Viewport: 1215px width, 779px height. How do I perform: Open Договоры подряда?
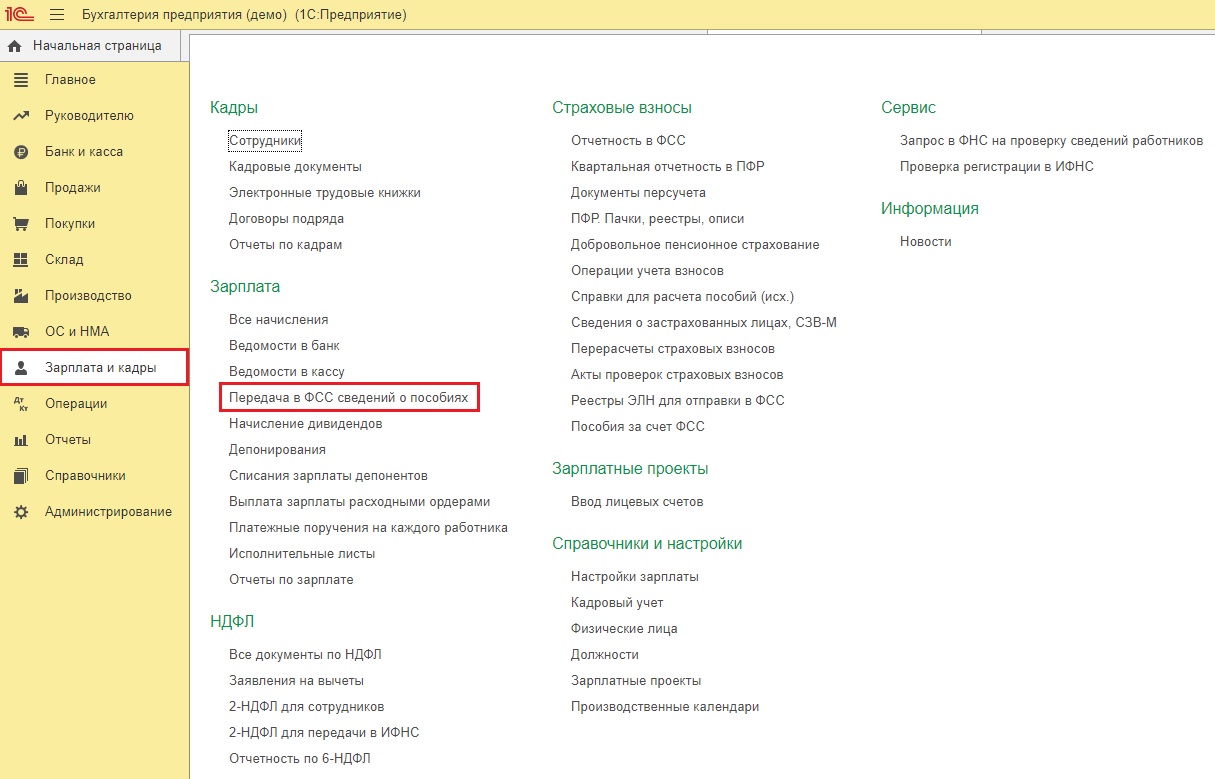(x=286, y=219)
